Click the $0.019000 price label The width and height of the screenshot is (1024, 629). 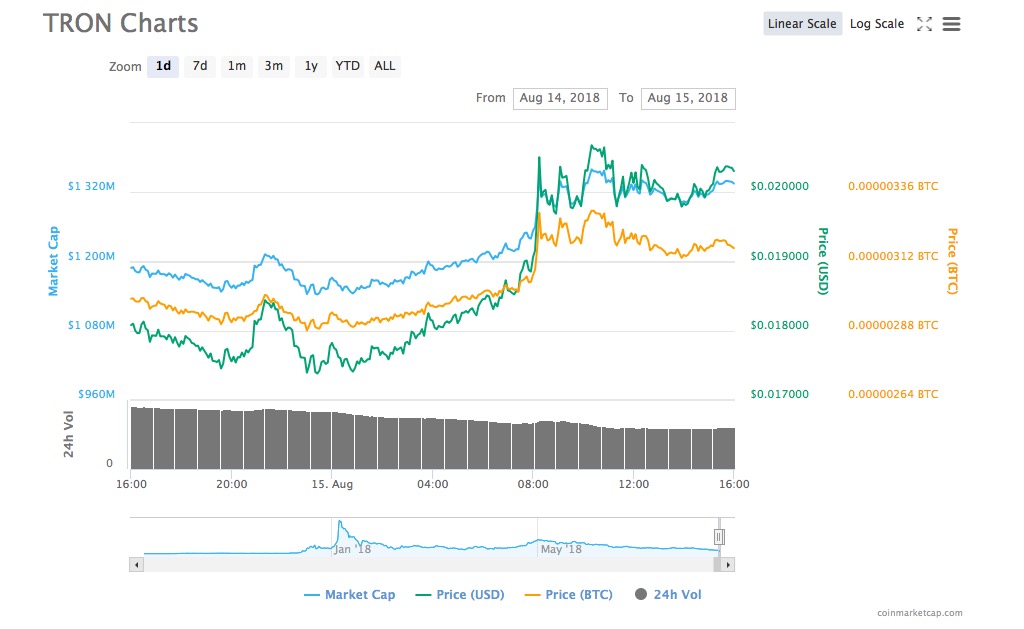780,256
